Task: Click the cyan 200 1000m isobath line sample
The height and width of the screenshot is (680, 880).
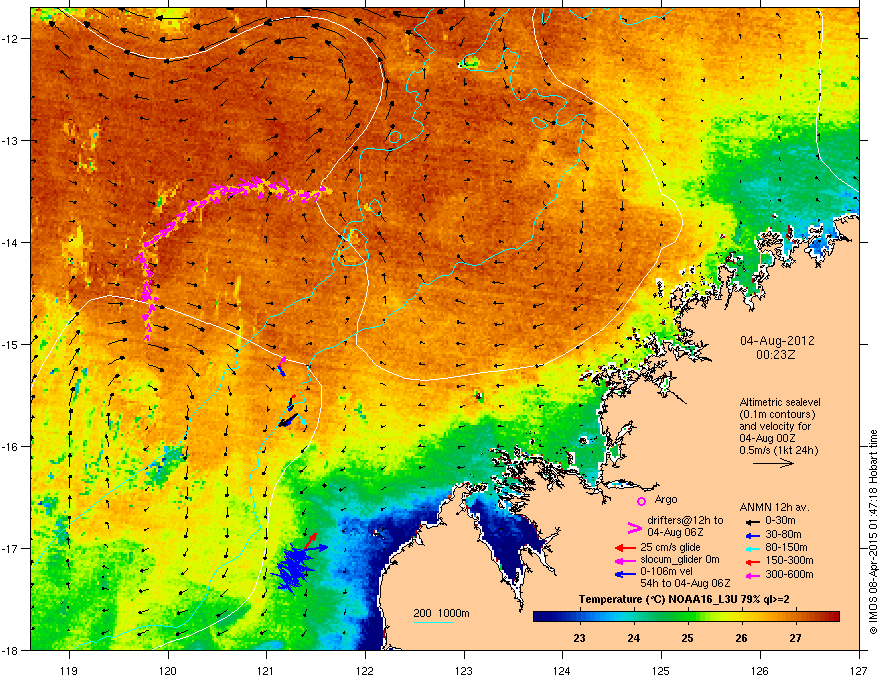Action: [433, 622]
